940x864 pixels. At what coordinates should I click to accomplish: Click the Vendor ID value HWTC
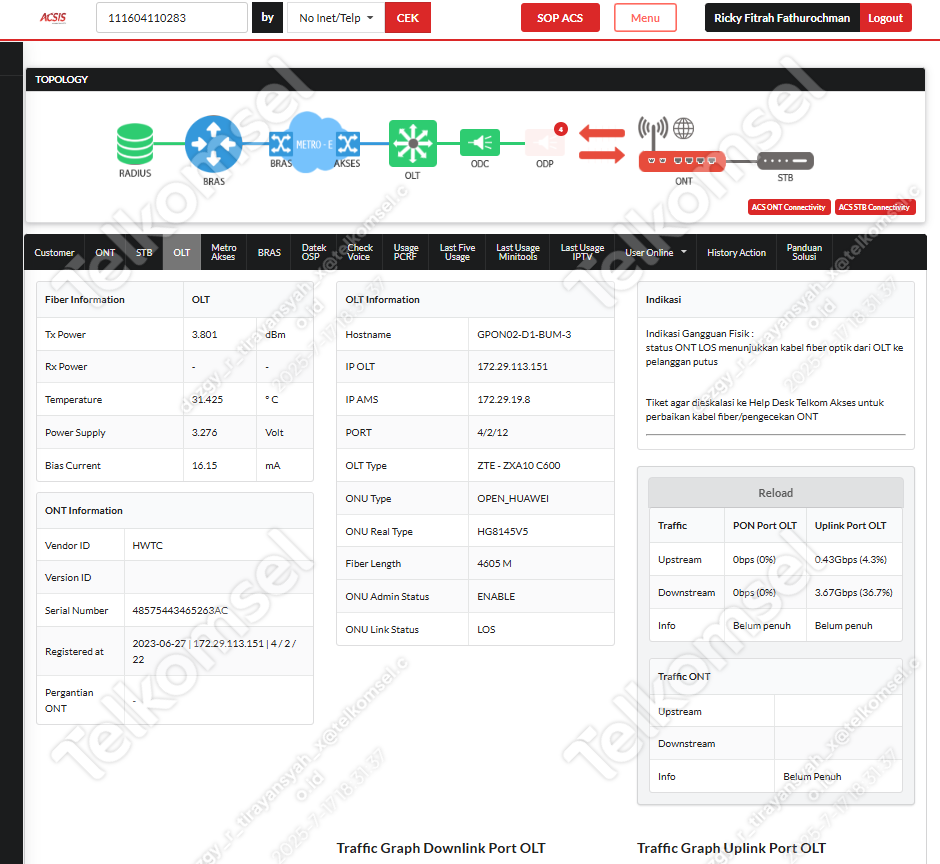(x=147, y=546)
